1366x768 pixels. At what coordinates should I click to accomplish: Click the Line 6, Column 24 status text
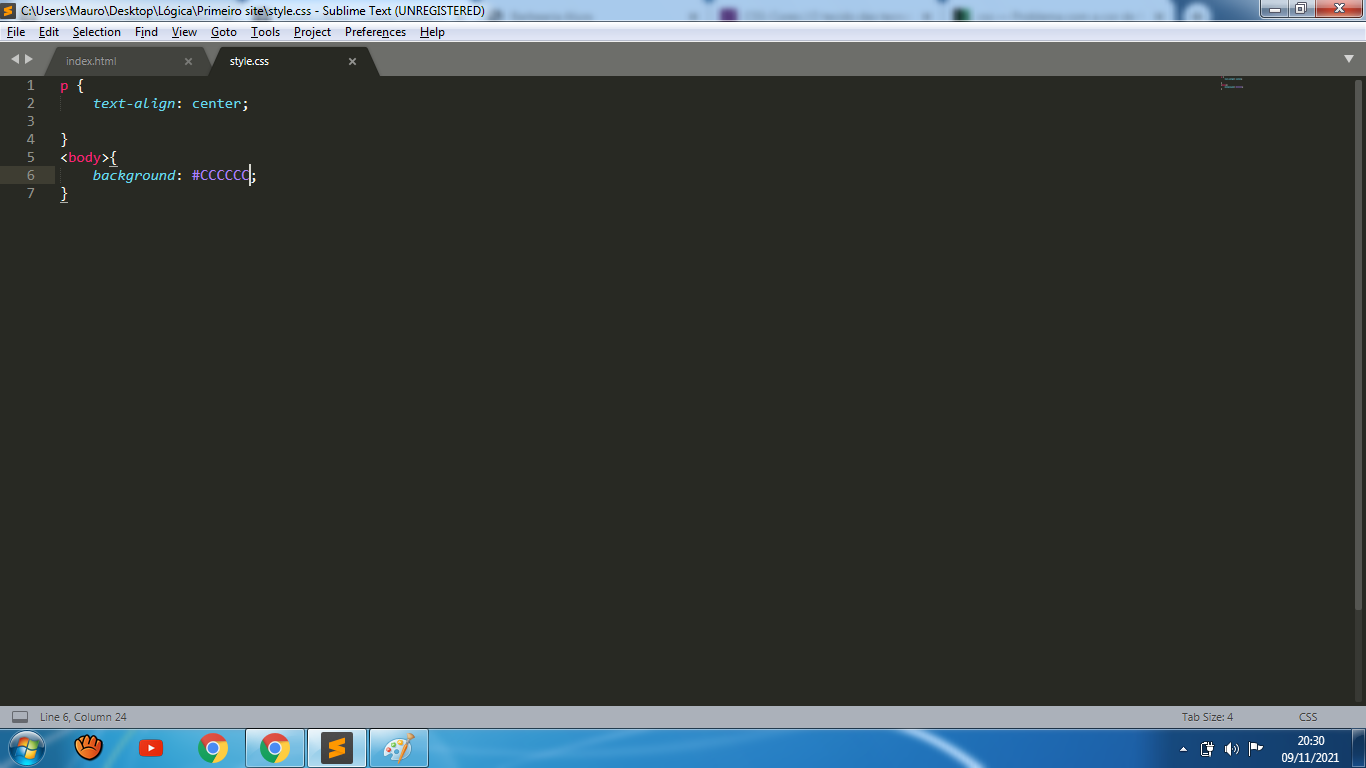tap(83, 717)
